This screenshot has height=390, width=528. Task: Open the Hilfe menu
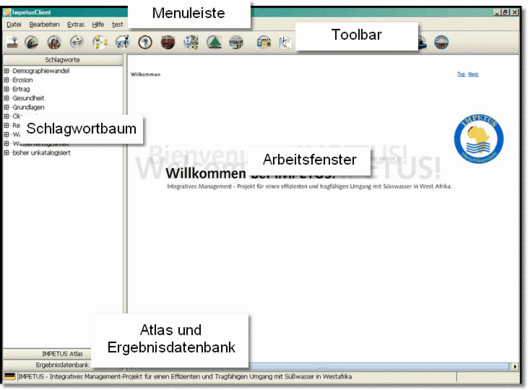pos(98,25)
